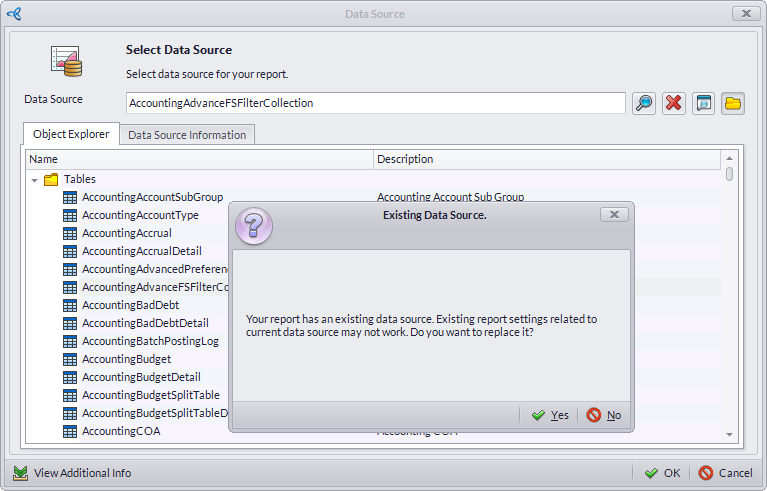Click the app logo in title bar
This screenshot has width=767, height=491.
click(x=14, y=14)
